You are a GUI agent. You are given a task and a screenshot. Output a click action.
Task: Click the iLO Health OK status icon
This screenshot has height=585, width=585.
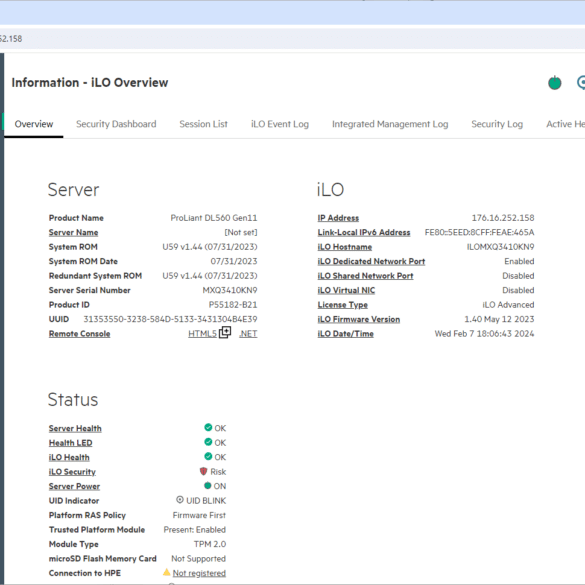pos(208,456)
